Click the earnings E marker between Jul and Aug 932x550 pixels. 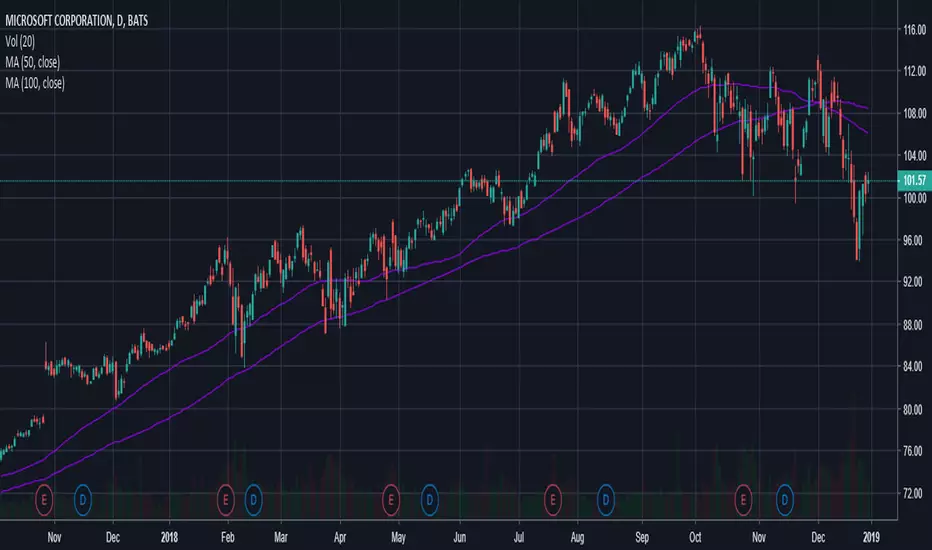coord(553,500)
